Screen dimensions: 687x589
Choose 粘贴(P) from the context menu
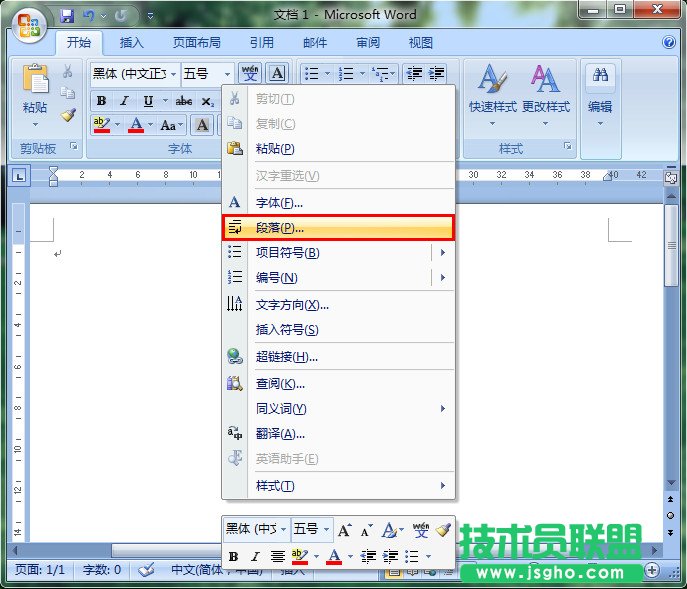[338, 149]
